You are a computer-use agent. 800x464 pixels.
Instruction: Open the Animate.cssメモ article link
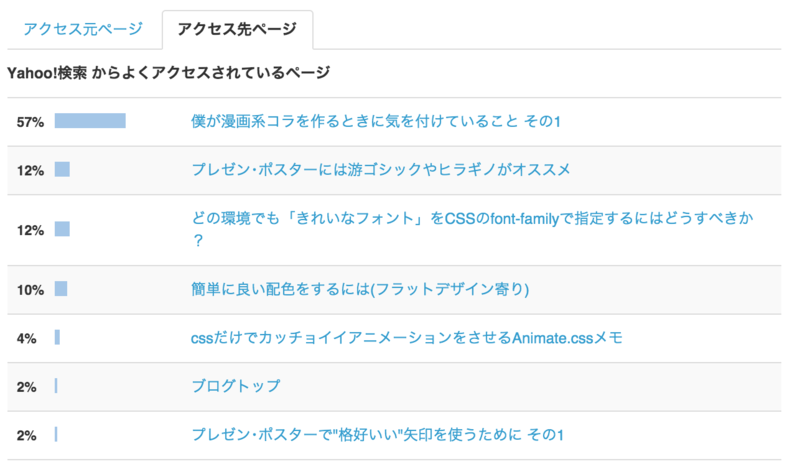[x=407, y=339]
